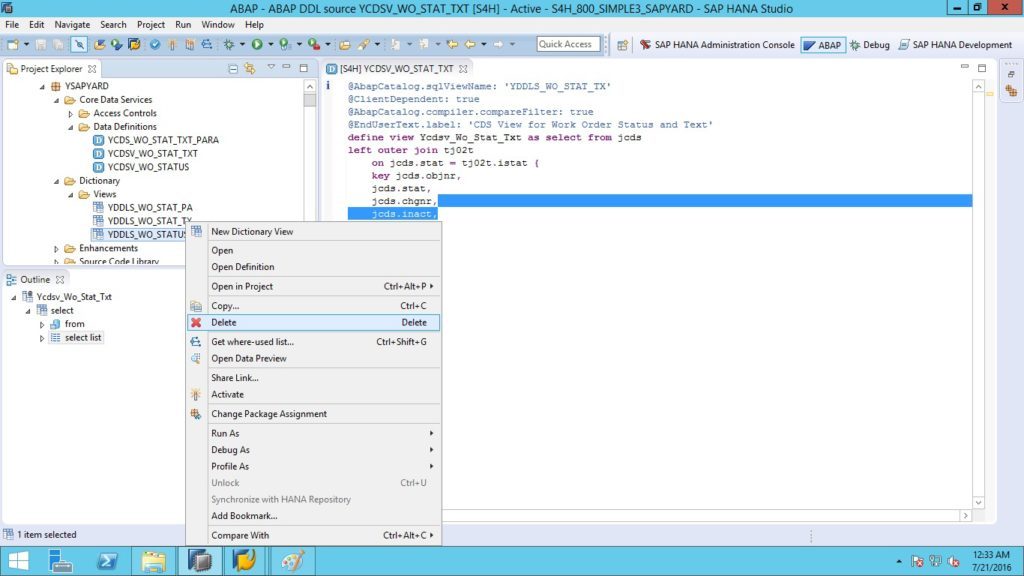Expand the 'from' node in Outline
This screenshot has height=576, width=1024.
point(42,325)
